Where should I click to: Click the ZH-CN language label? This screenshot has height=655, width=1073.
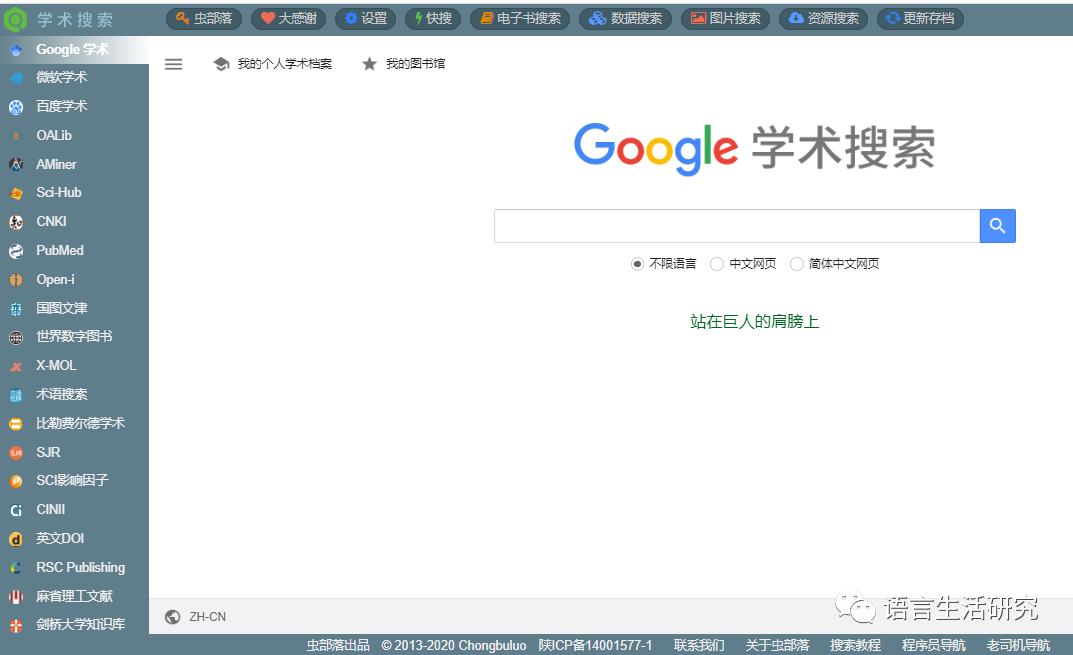[207, 617]
